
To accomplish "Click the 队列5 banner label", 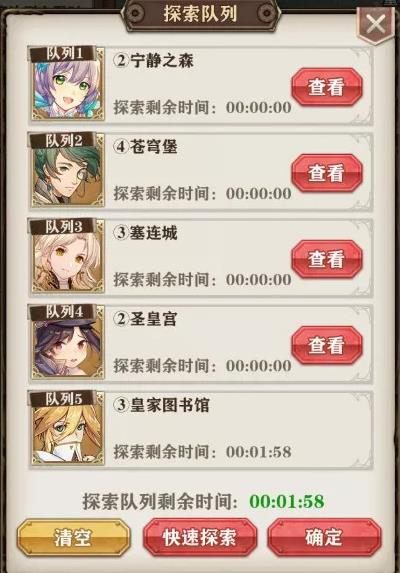I will click(64, 399).
